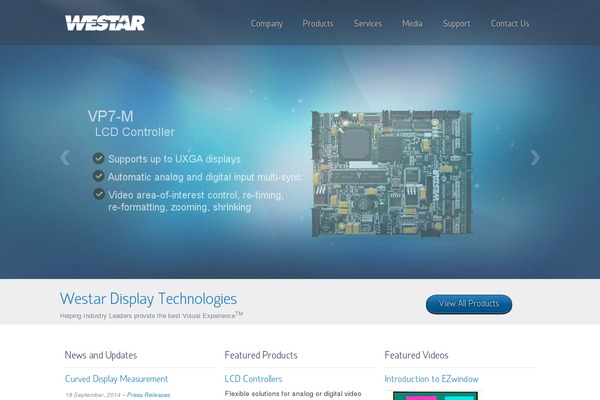Viewport: 600px width, 400px height.
Task: Open the Press Releases category link
Action: [x=148, y=395]
